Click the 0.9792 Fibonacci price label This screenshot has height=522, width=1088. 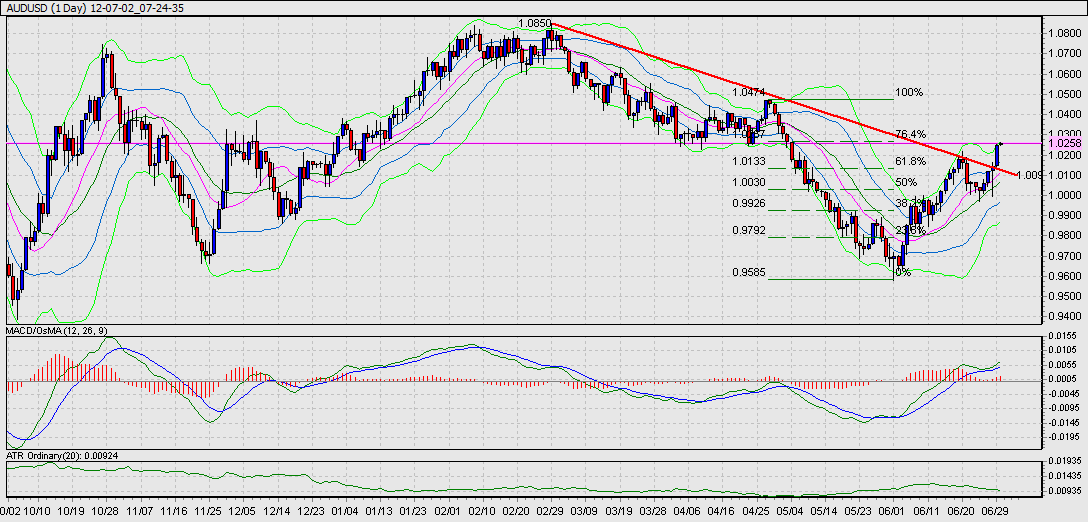pos(749,230)
